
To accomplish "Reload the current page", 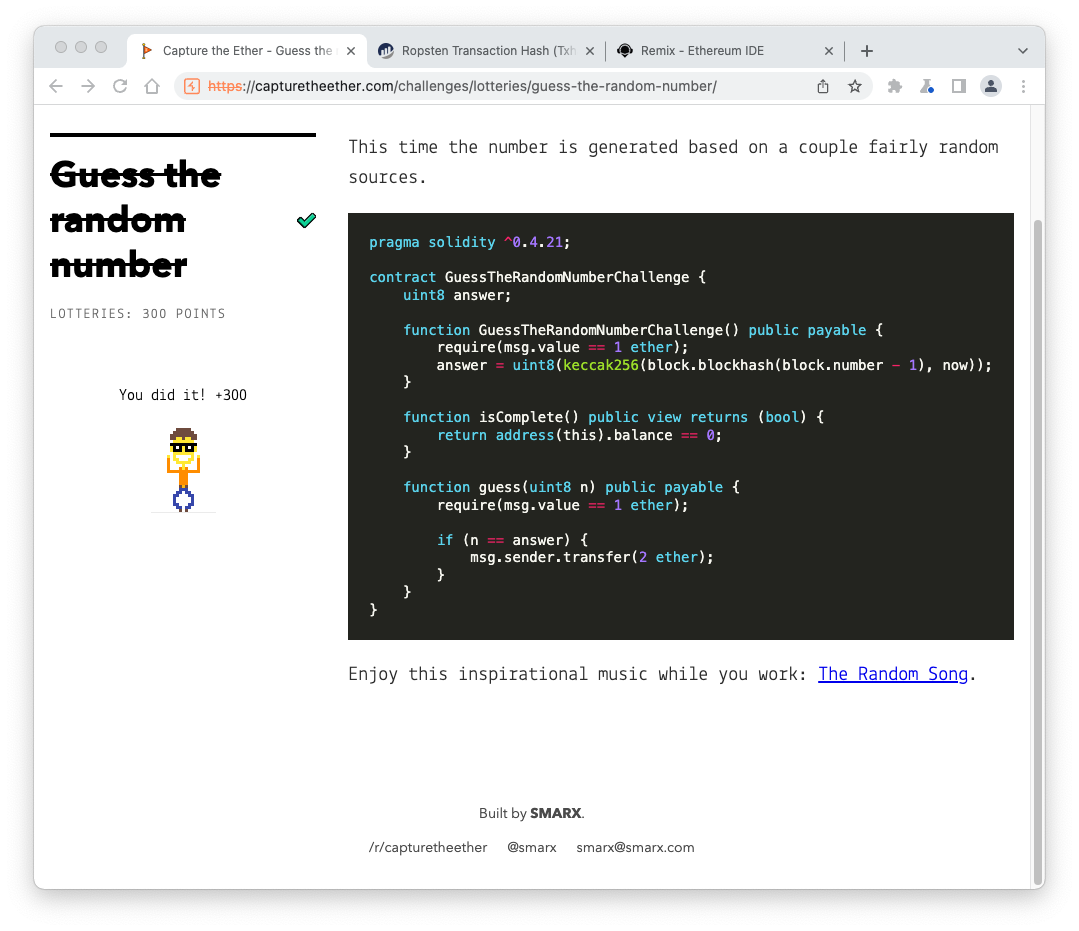I will (120, 86).
